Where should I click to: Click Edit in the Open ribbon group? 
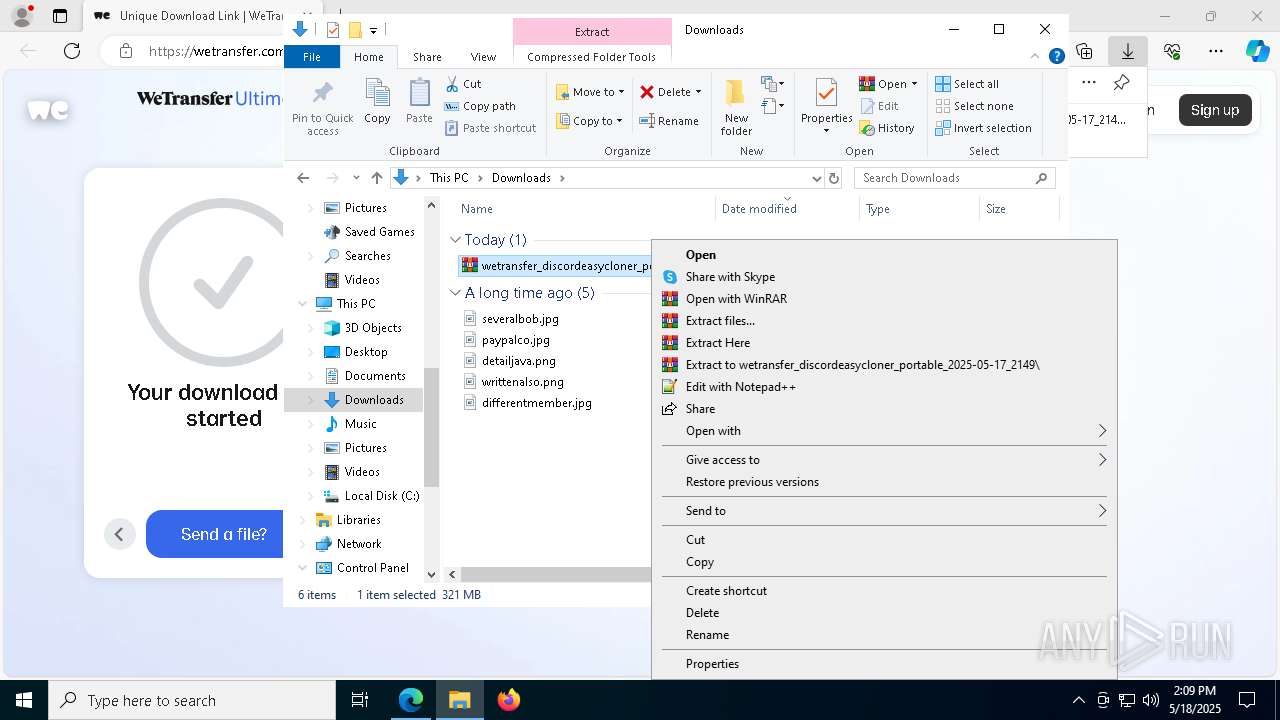click(x=879, y=106)
